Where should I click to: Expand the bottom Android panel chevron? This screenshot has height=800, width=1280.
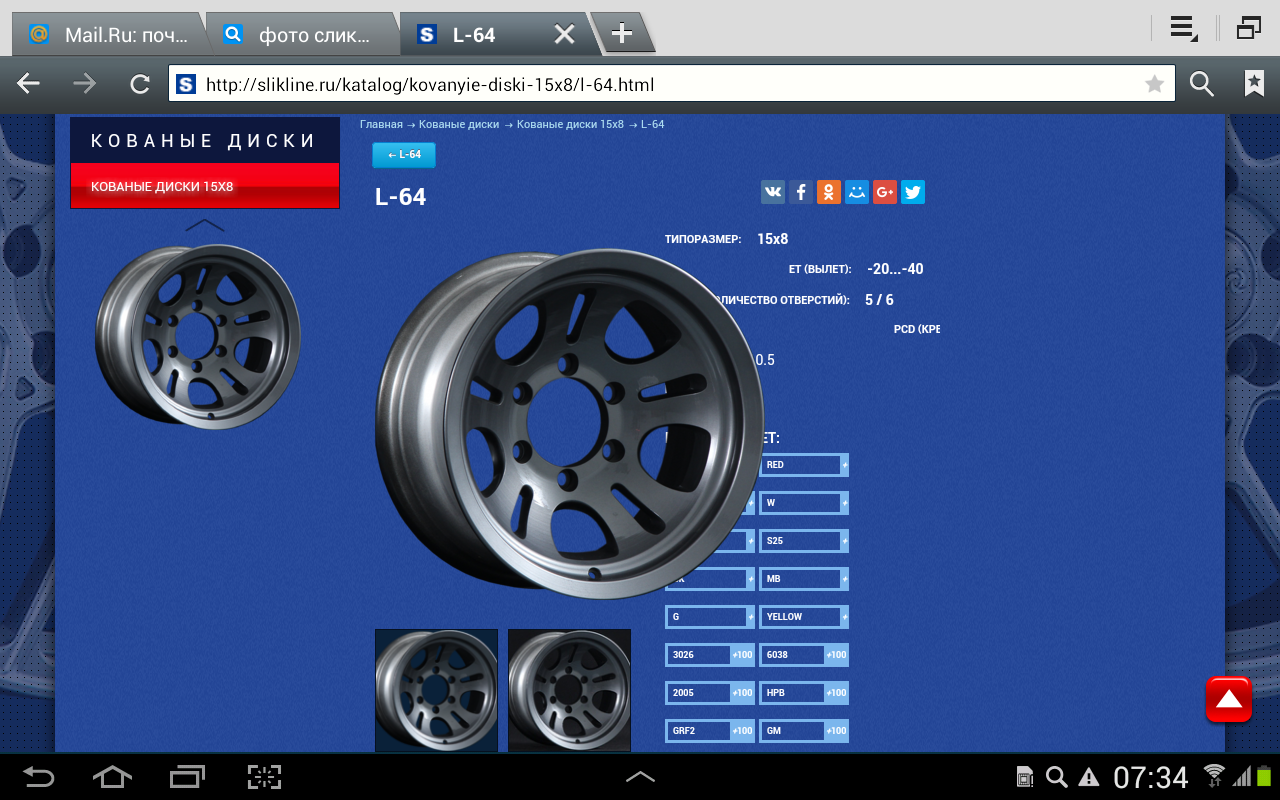pyautogui.click(x=640, y=777)
